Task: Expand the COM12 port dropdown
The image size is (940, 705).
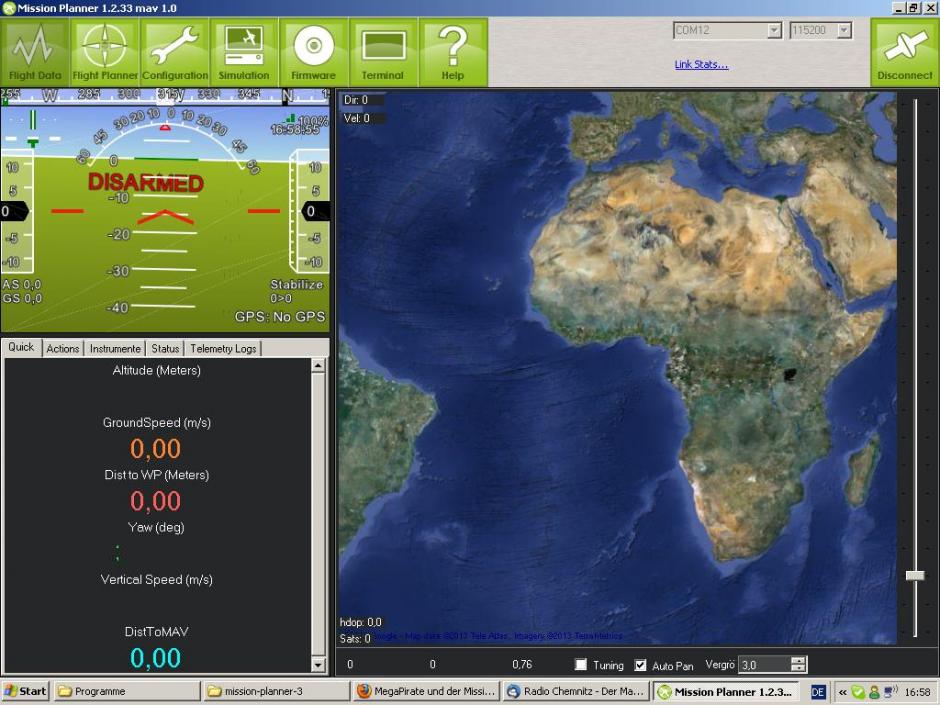Action: pos(774,30)
